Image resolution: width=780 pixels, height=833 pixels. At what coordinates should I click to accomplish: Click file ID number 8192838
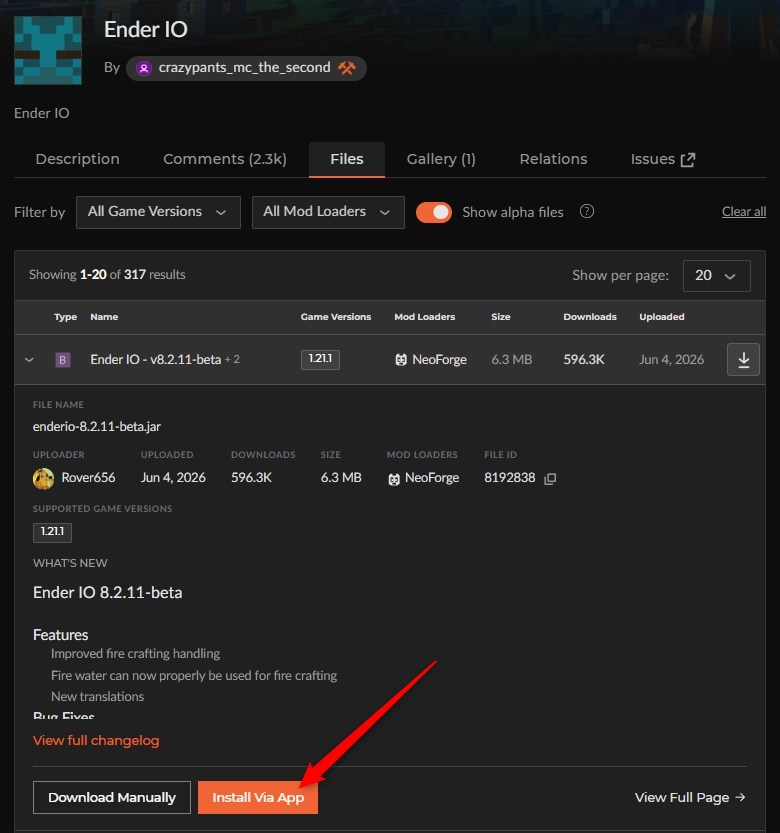coord(510,478)
